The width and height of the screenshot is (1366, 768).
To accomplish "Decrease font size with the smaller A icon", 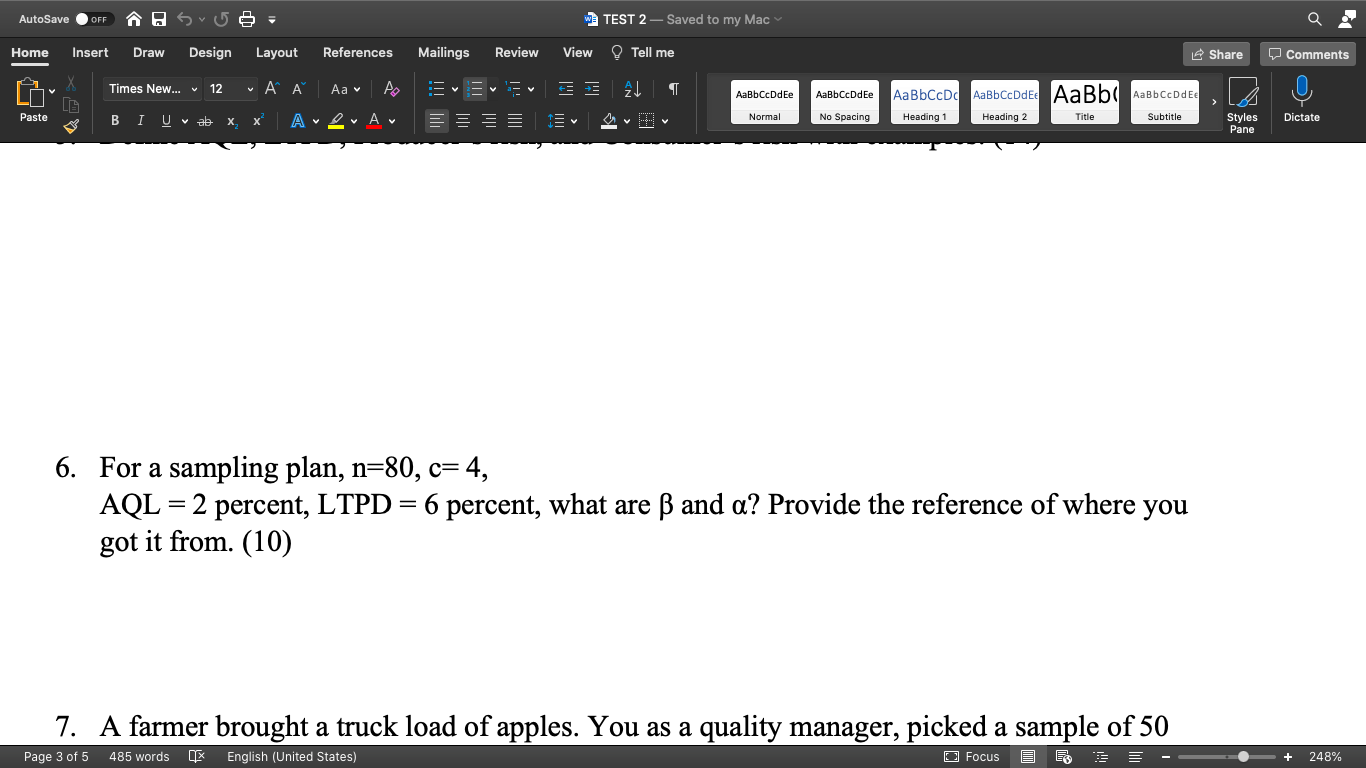I will point(298,89).
